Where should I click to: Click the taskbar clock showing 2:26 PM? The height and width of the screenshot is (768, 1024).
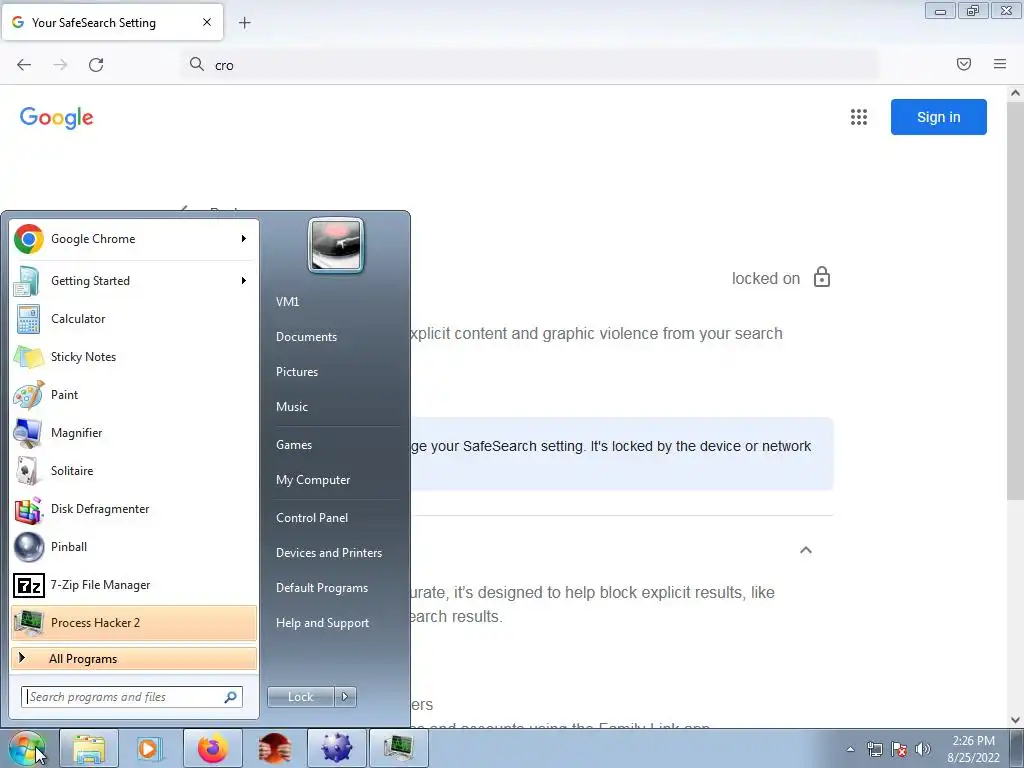[973, 749]
